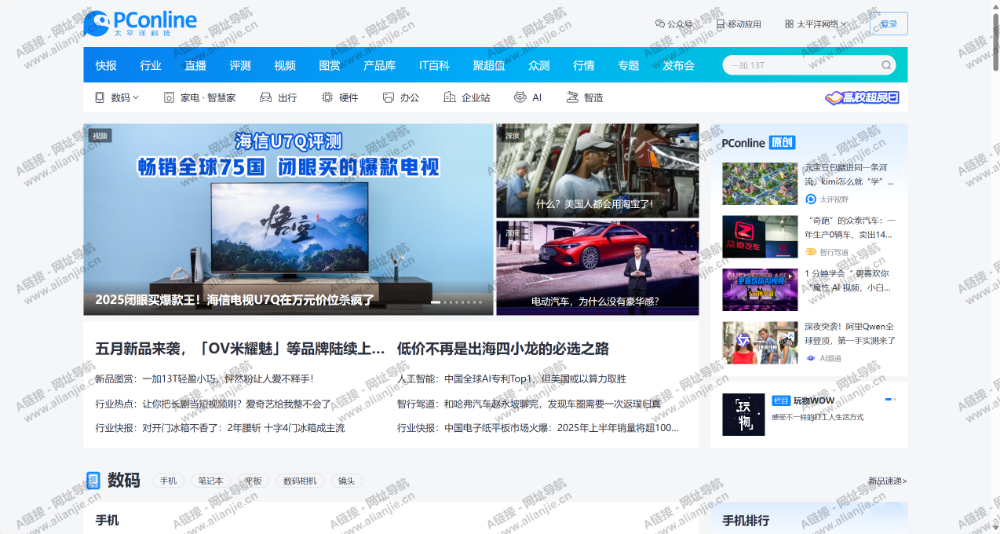1000x534 pixels.
Task: Open the 太平洋网络 dropdown
Action: pos(816,24)
